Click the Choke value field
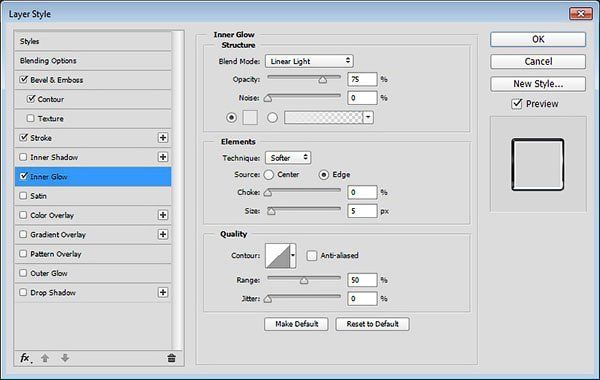 click(x=362, y=192)
